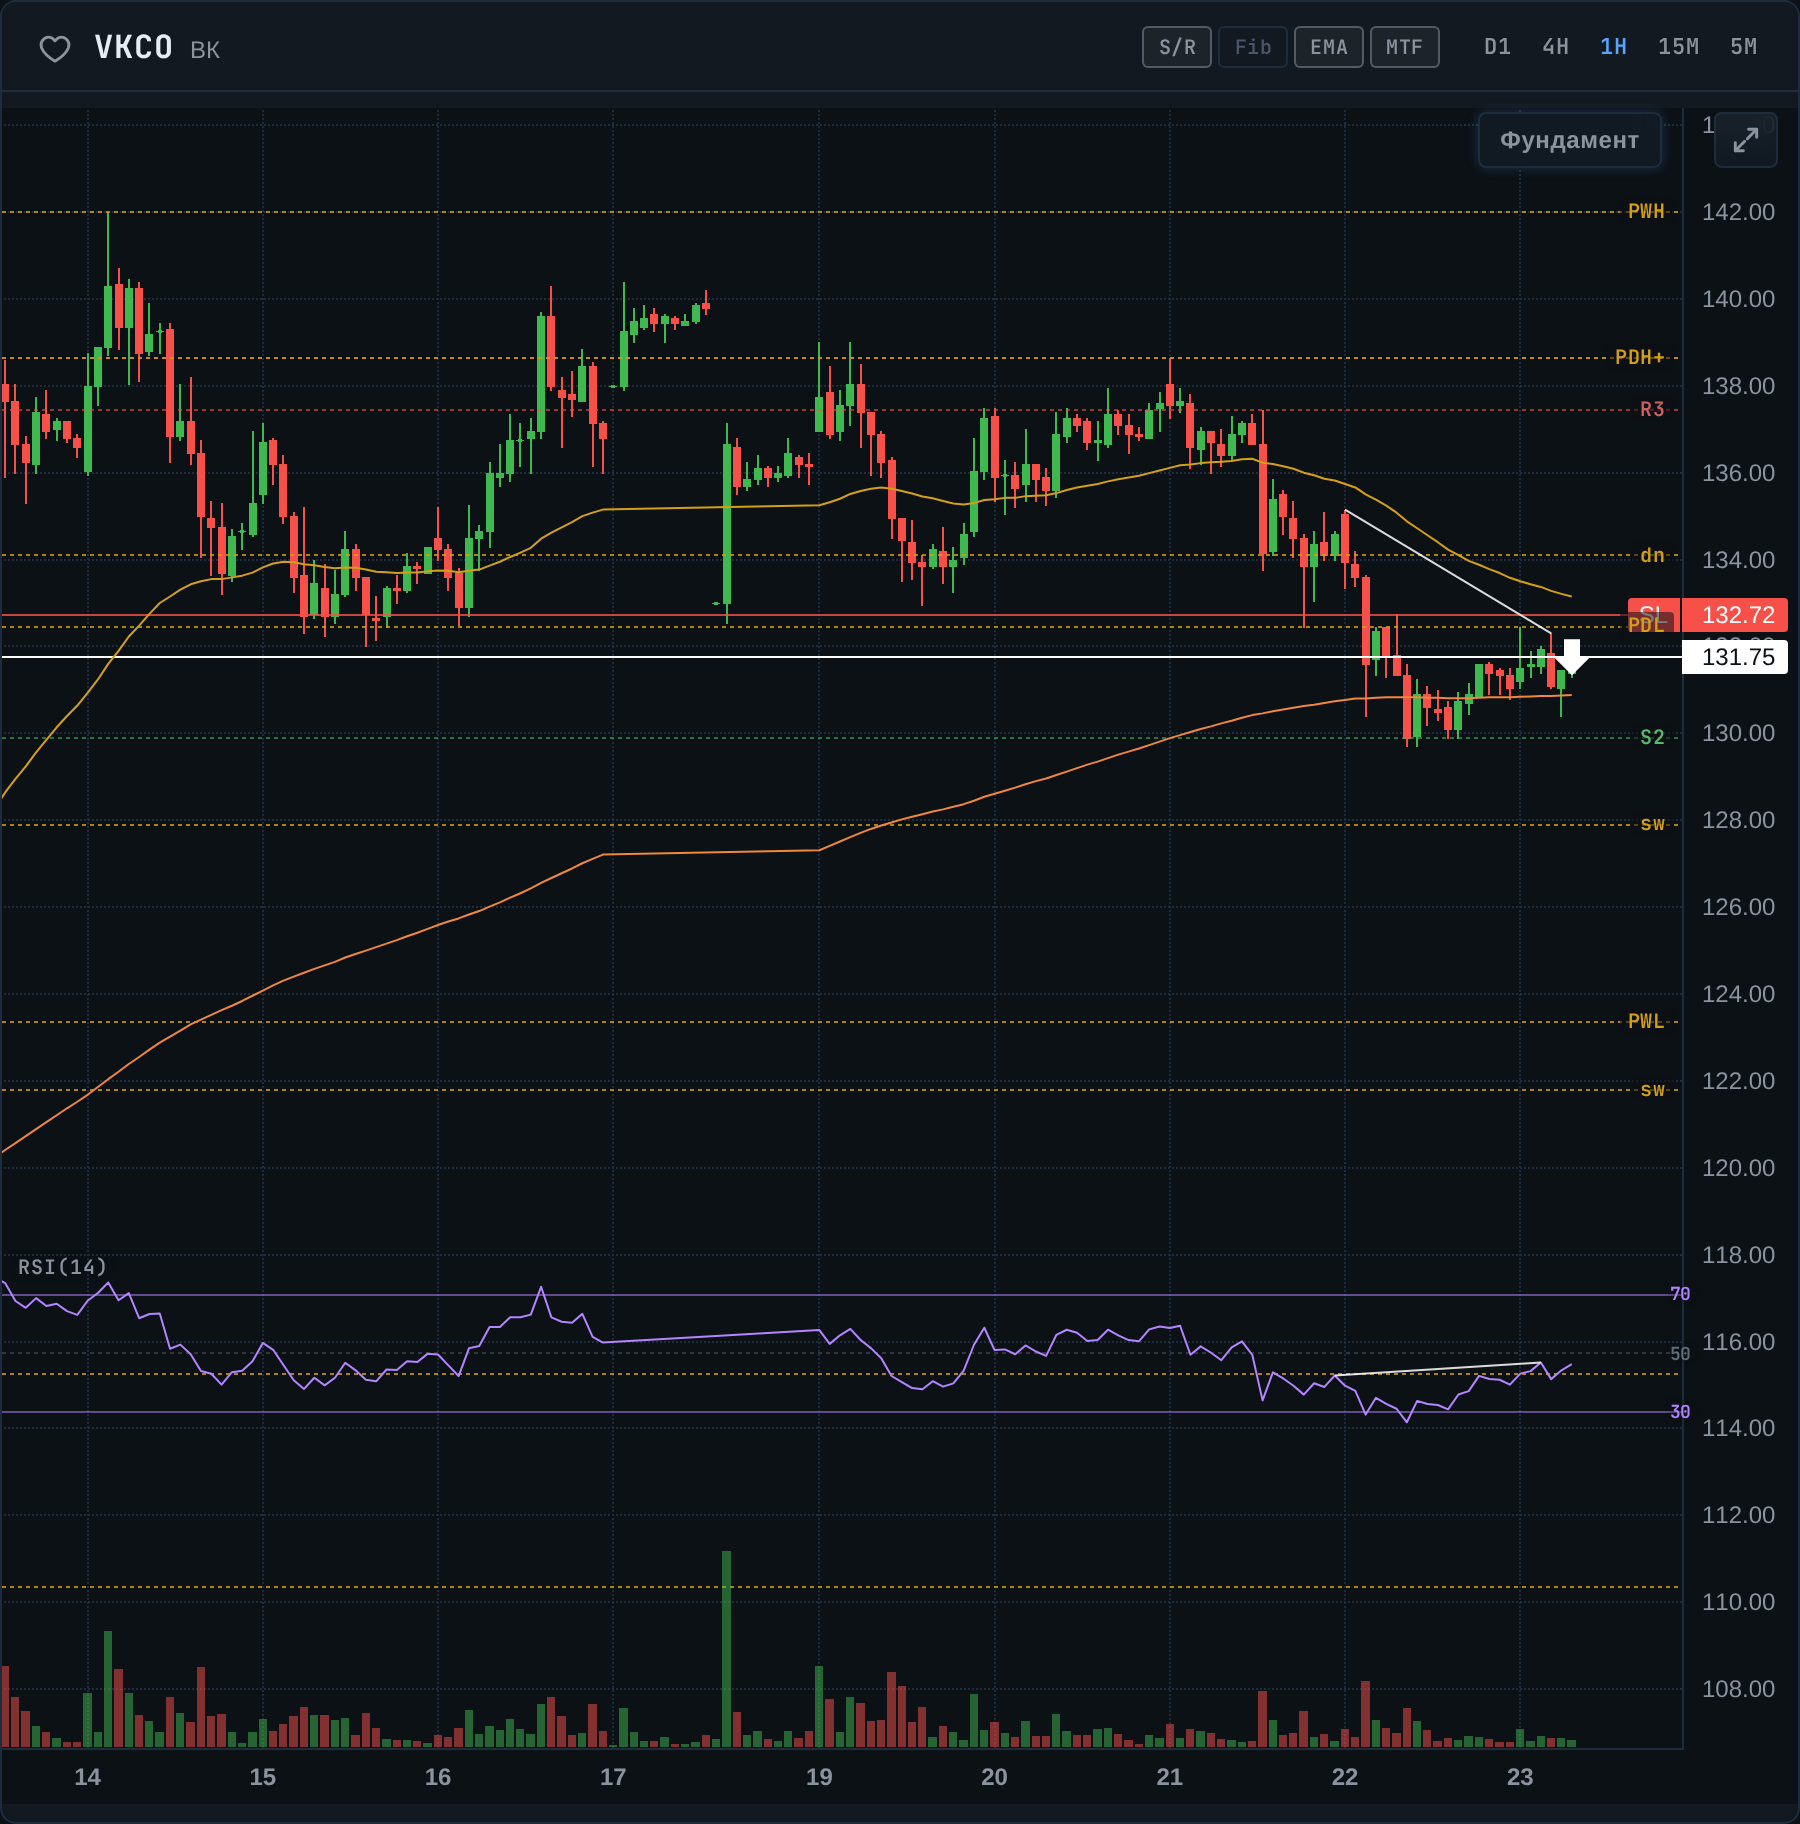Click the VKCO ticker name

[133, 48]
